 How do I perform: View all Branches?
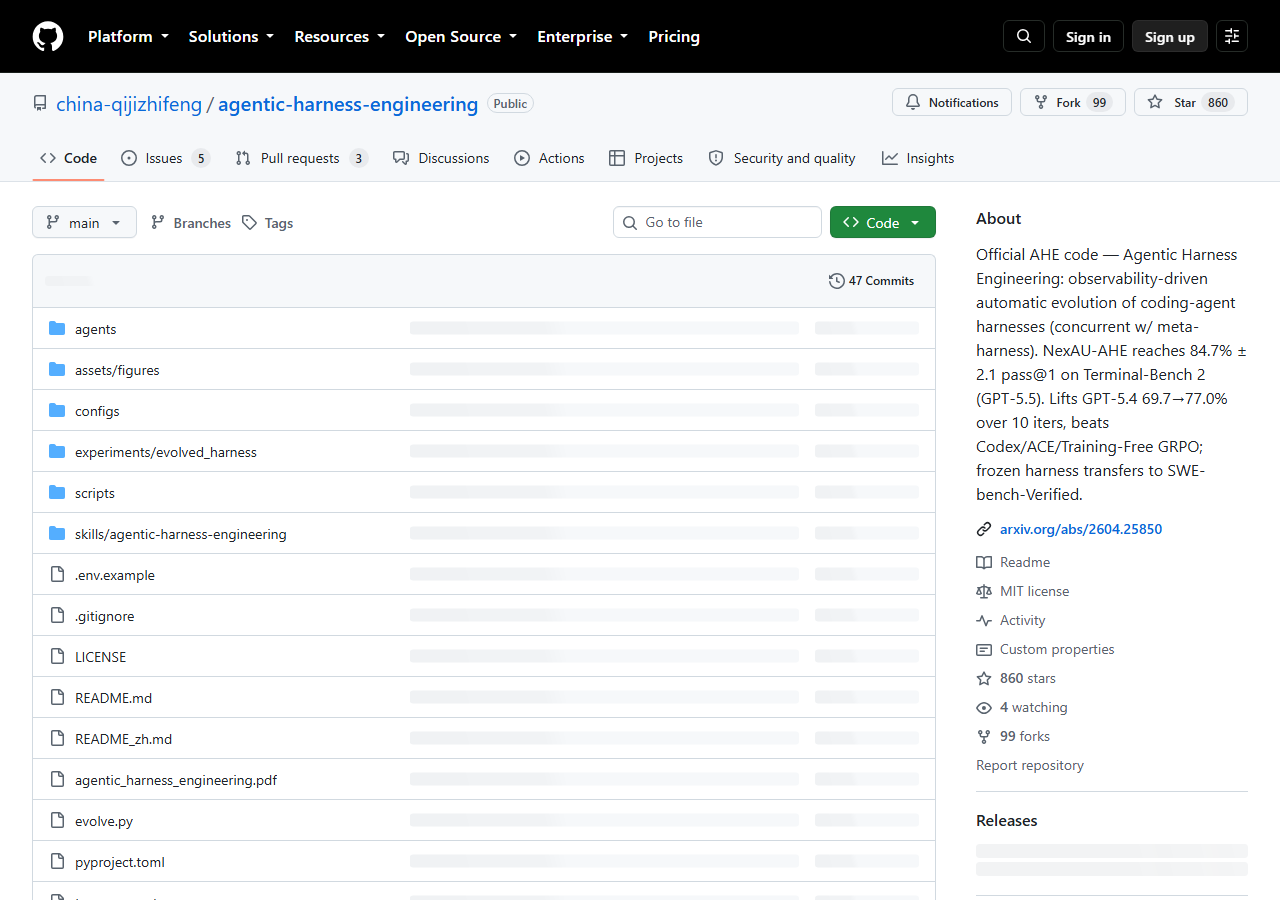(190, 223)
